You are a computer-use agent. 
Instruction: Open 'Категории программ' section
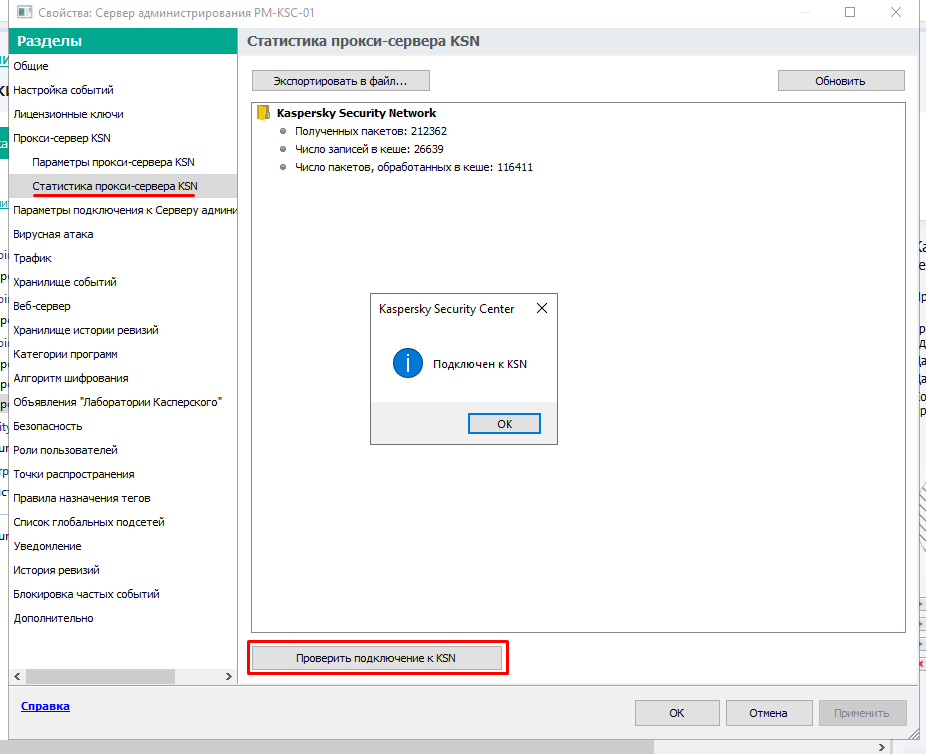tap(123, 354)
